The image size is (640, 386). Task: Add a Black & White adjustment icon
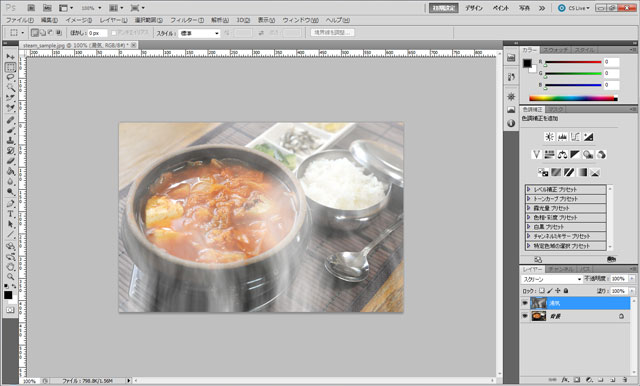click(575, 155)
